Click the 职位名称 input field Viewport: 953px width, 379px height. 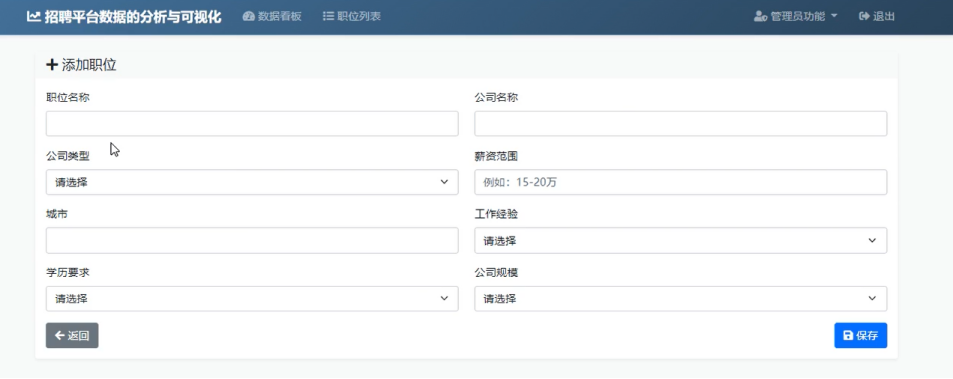252,123
